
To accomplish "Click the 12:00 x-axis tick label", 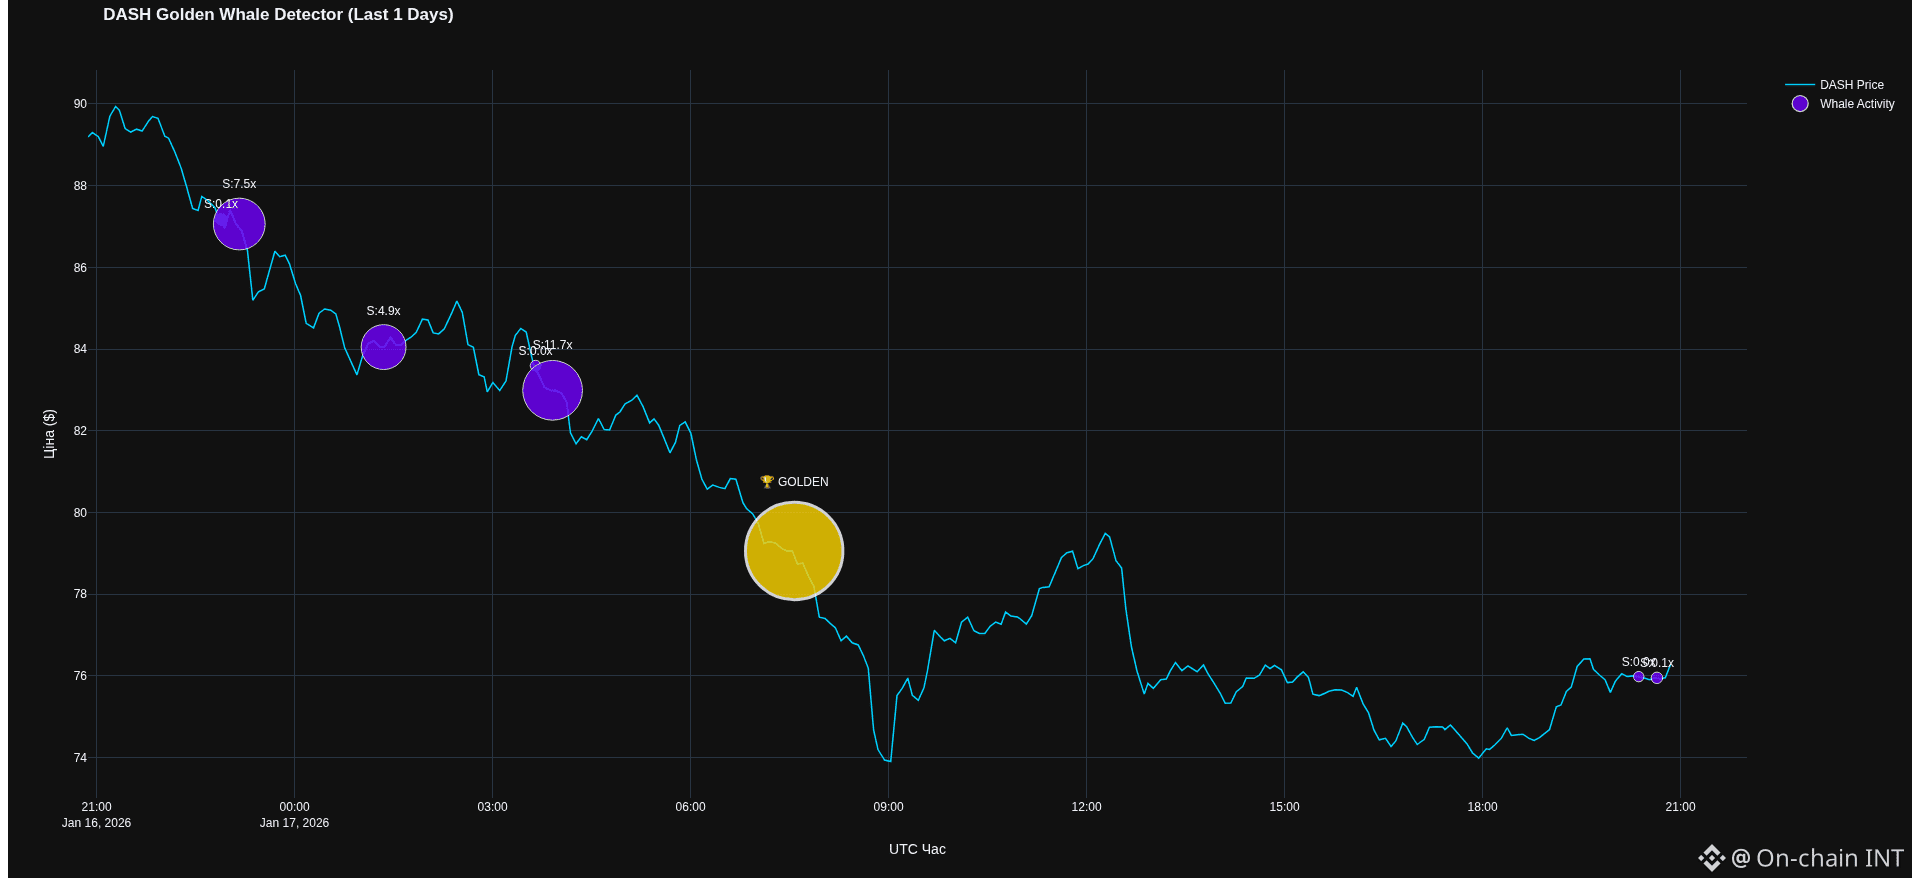I will (1086, 807).
